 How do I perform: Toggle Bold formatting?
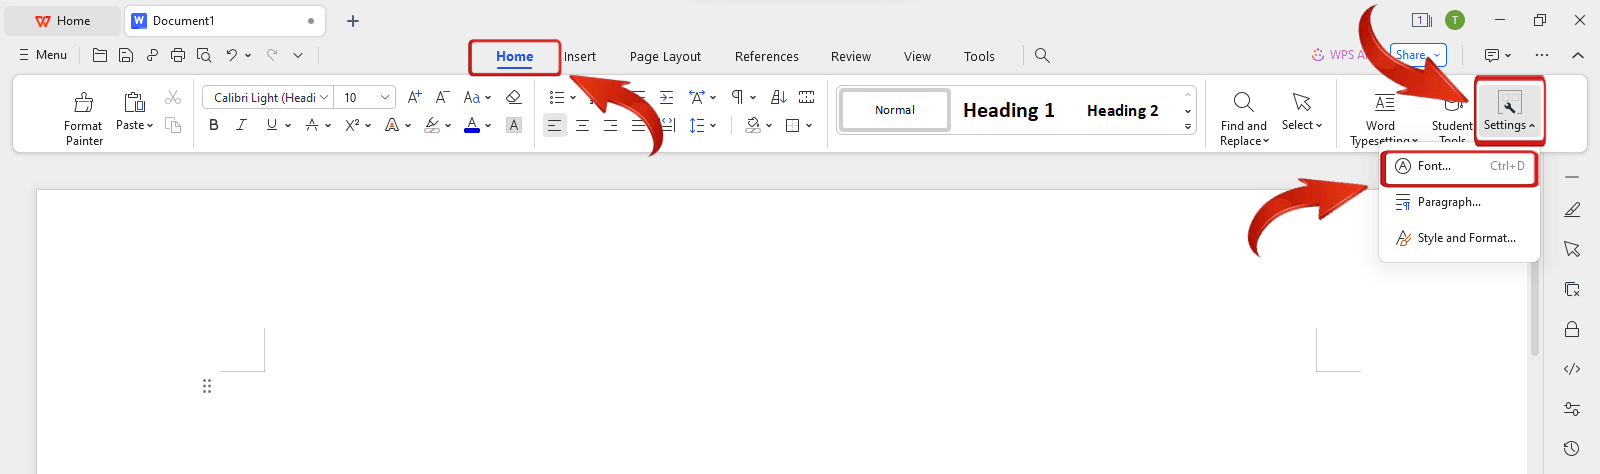pyautogui.click(x=213, y=125)
